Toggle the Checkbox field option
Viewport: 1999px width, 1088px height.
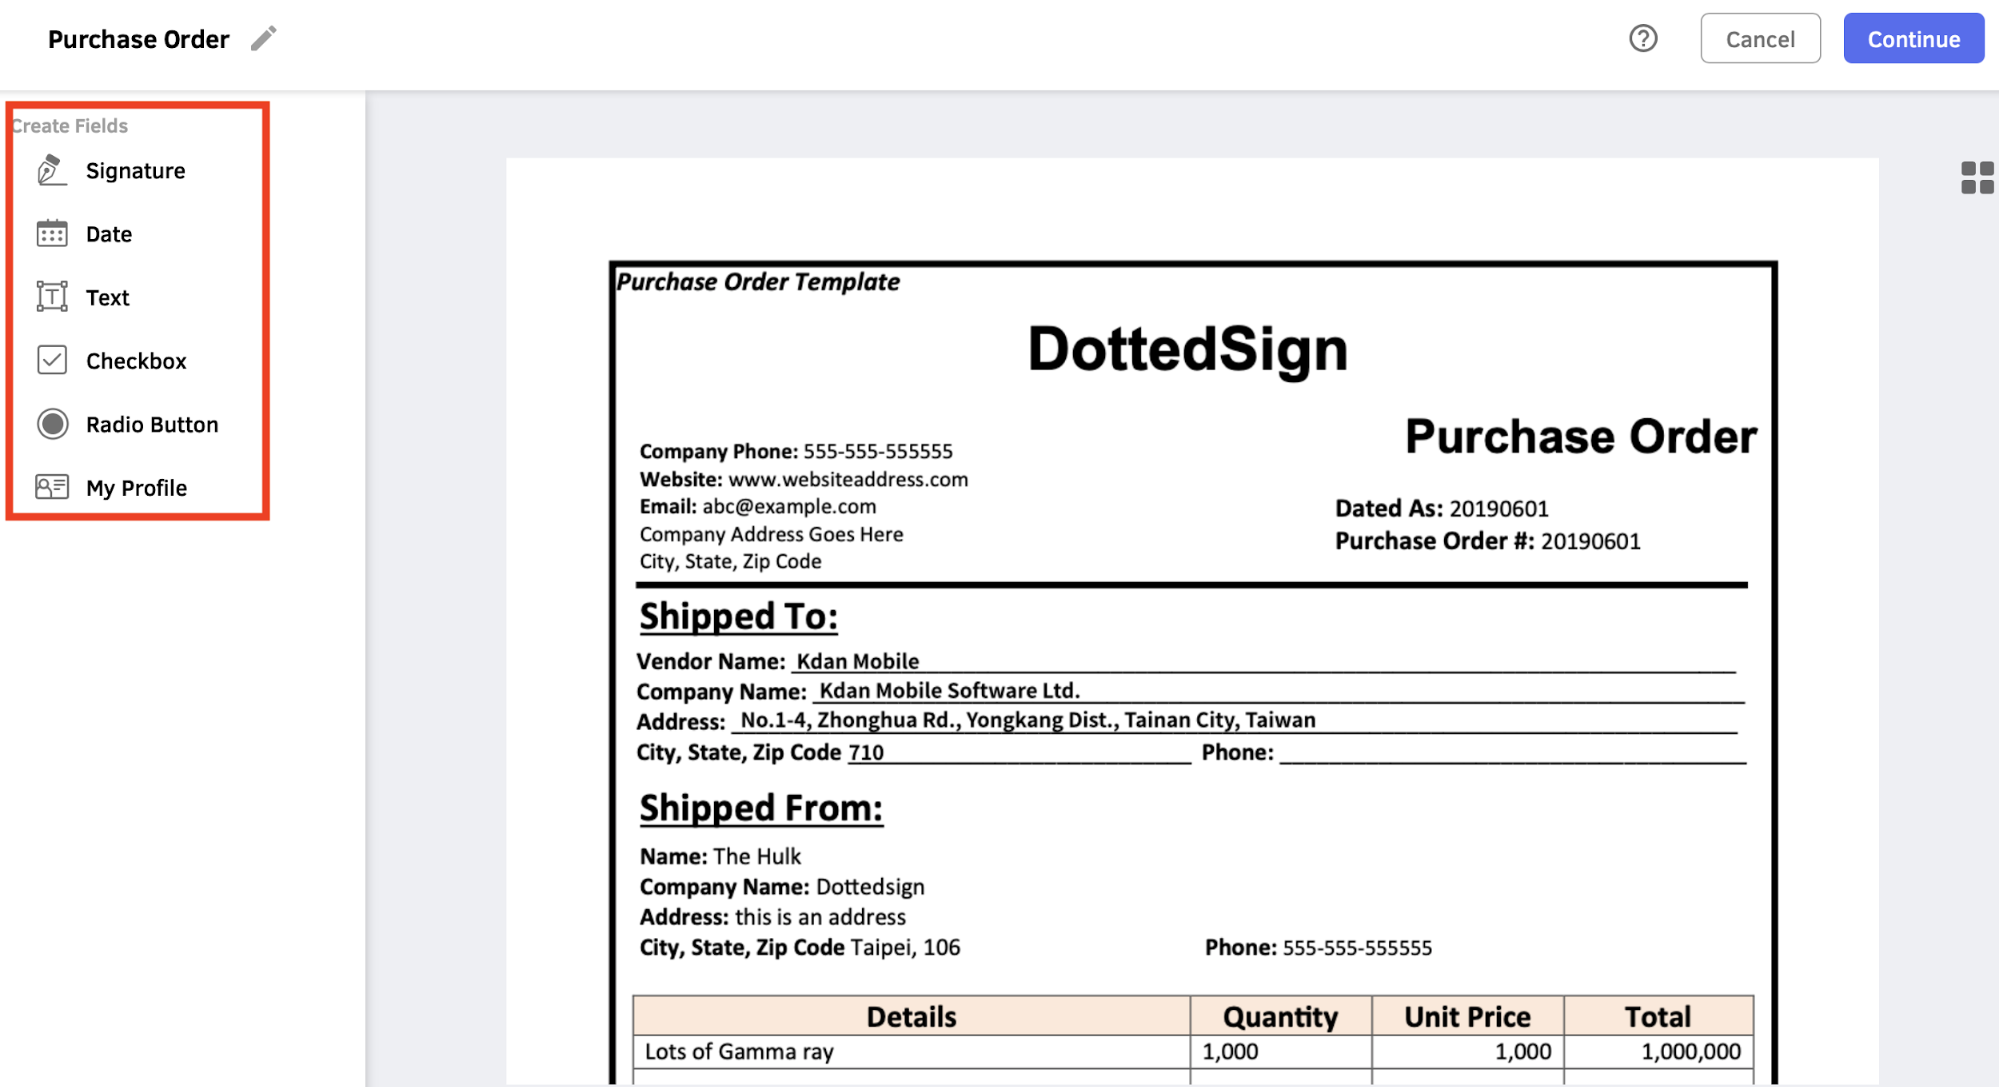click(135, 359)
